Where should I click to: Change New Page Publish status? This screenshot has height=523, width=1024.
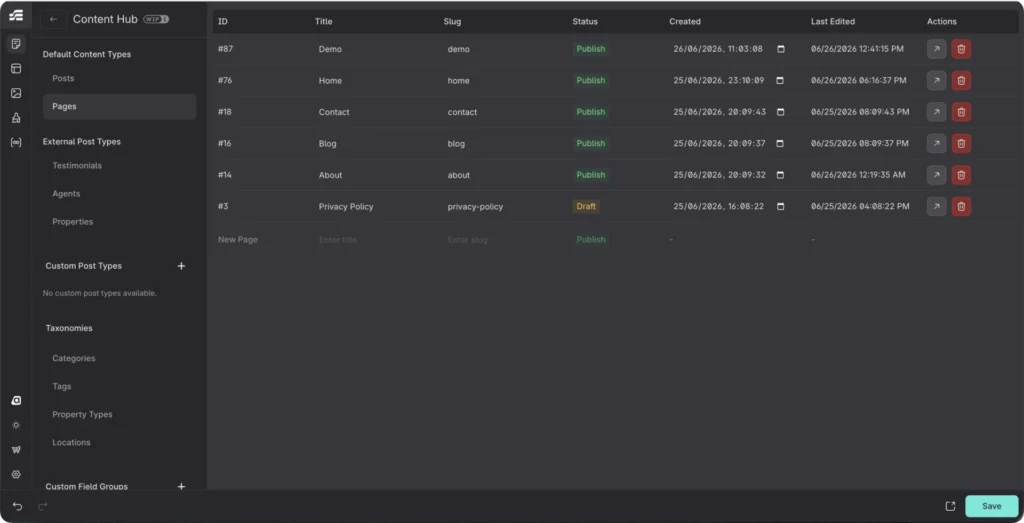pyautogui.click(x=590, y=240)
